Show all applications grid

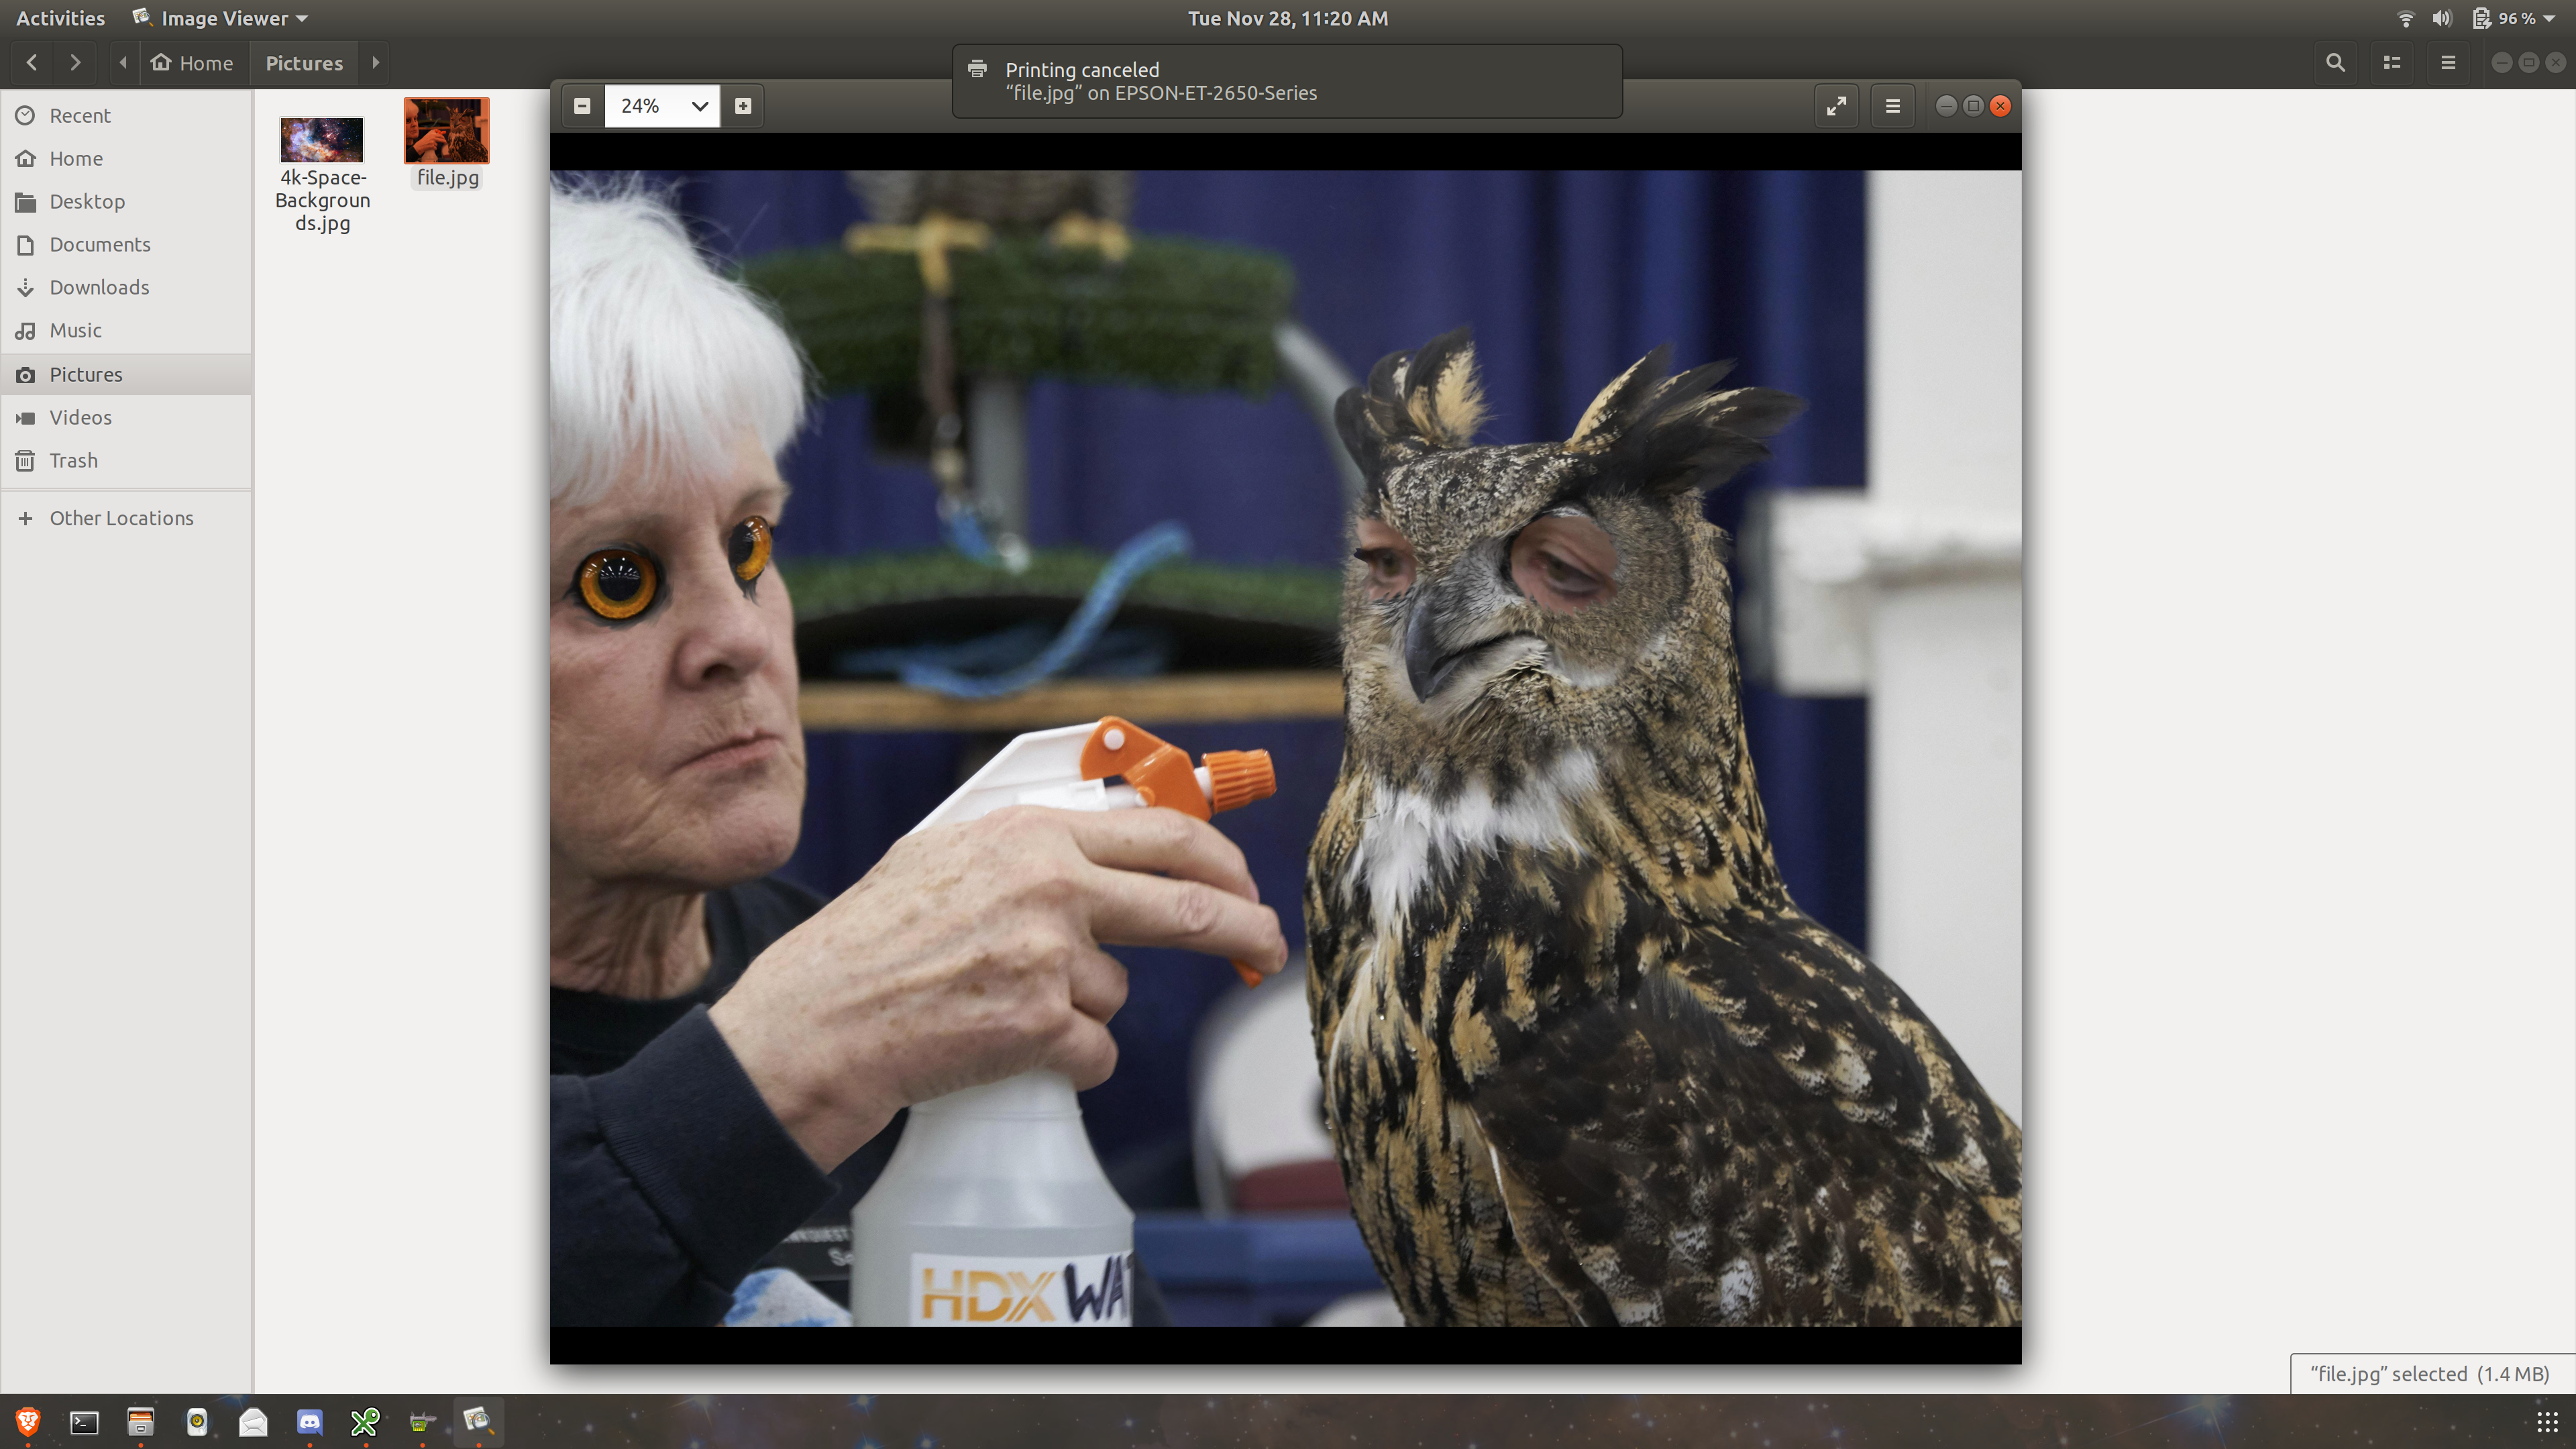[x=2547, y=1421]
